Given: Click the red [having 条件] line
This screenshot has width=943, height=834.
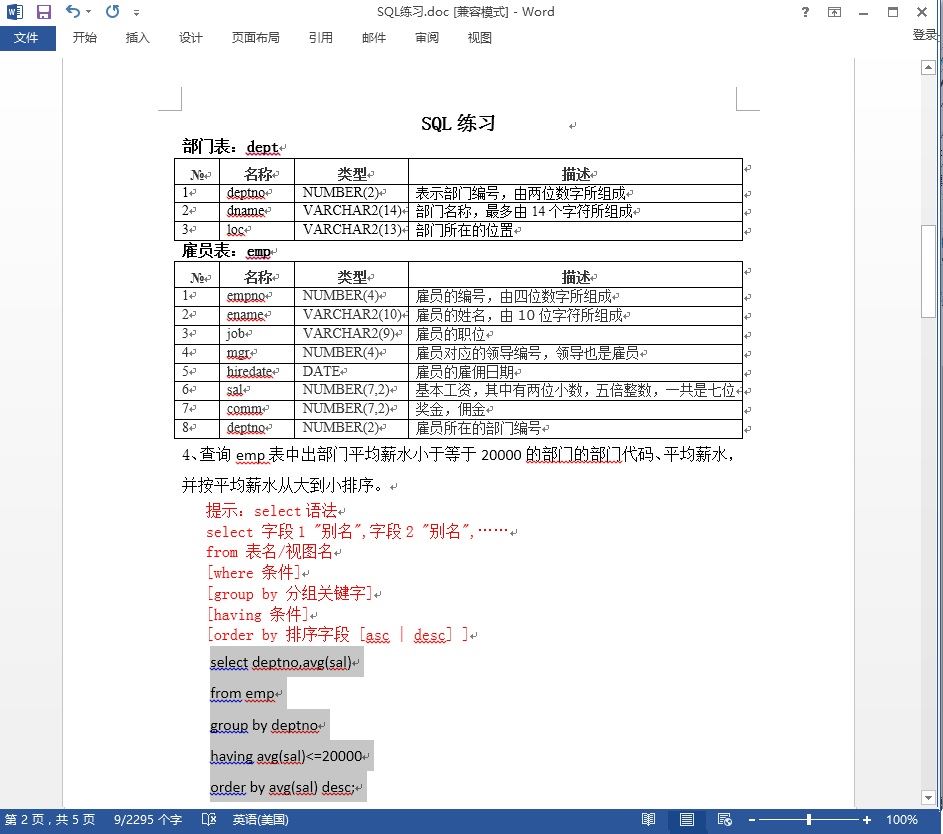Looking at the screenshot, I should tap(257, 614).
